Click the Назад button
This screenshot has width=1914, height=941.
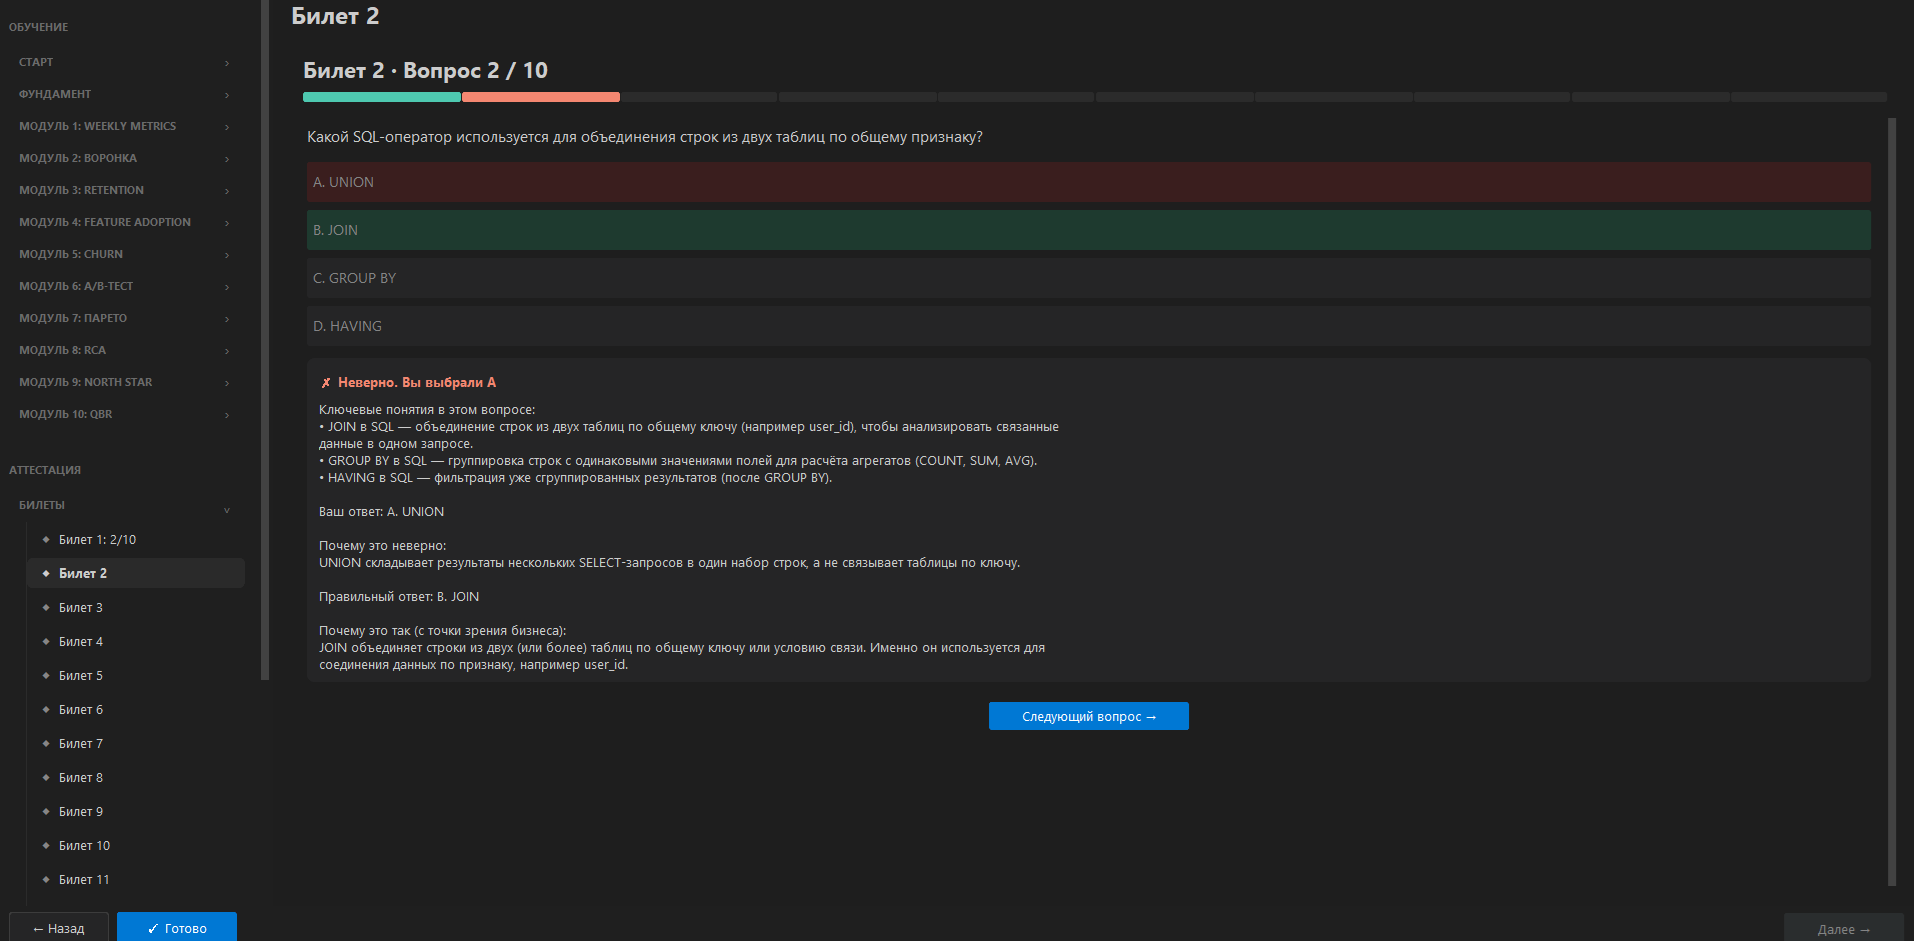tap(58, 929)
